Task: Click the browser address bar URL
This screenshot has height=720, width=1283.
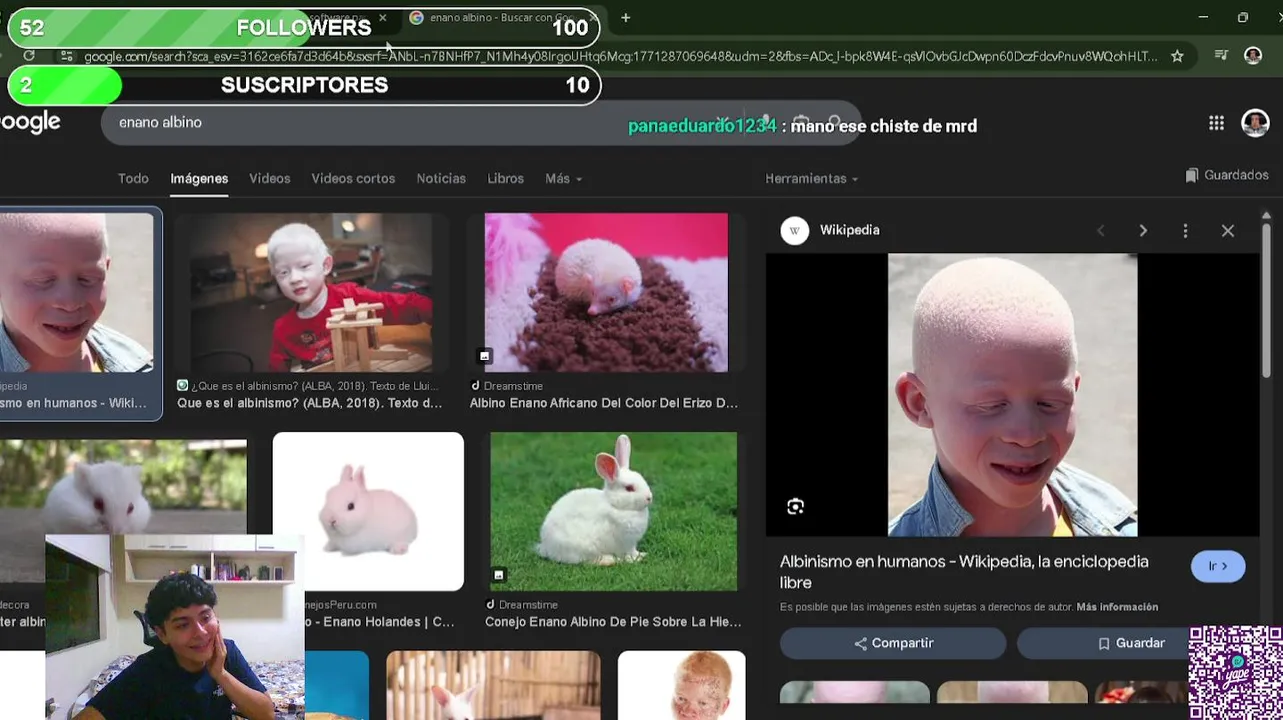Action: 620,57
